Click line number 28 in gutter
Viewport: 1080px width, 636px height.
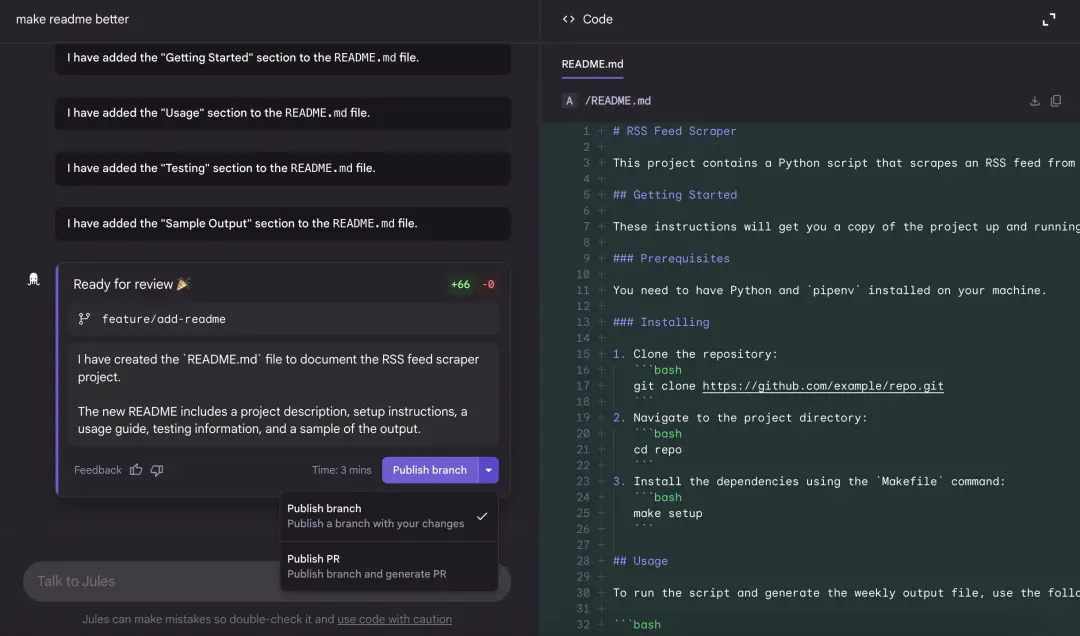pos(583,561)
